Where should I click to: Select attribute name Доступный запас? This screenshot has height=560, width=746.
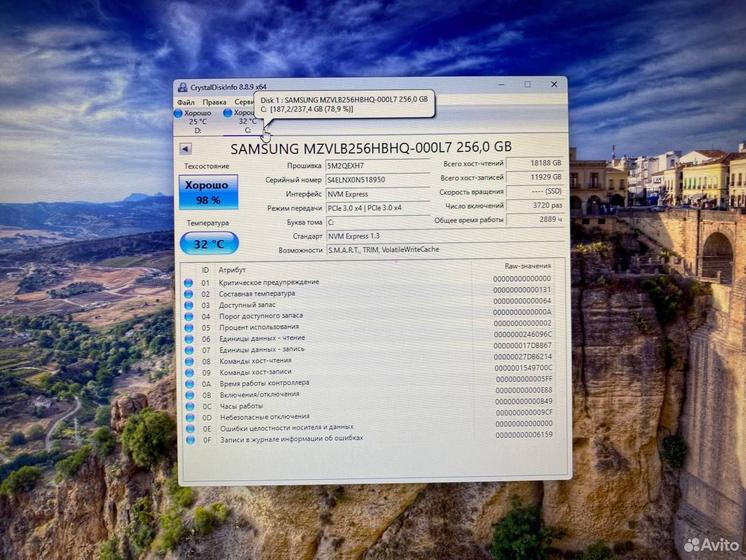[247, 305]
